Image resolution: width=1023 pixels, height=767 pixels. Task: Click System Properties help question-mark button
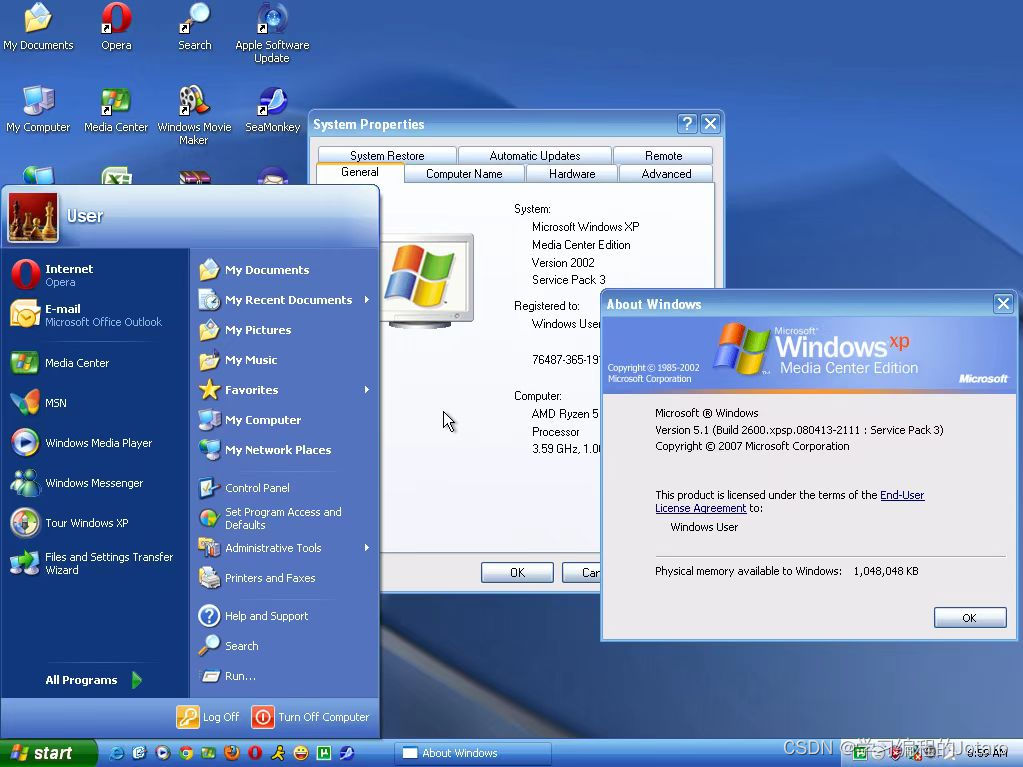tap(687, 124)
